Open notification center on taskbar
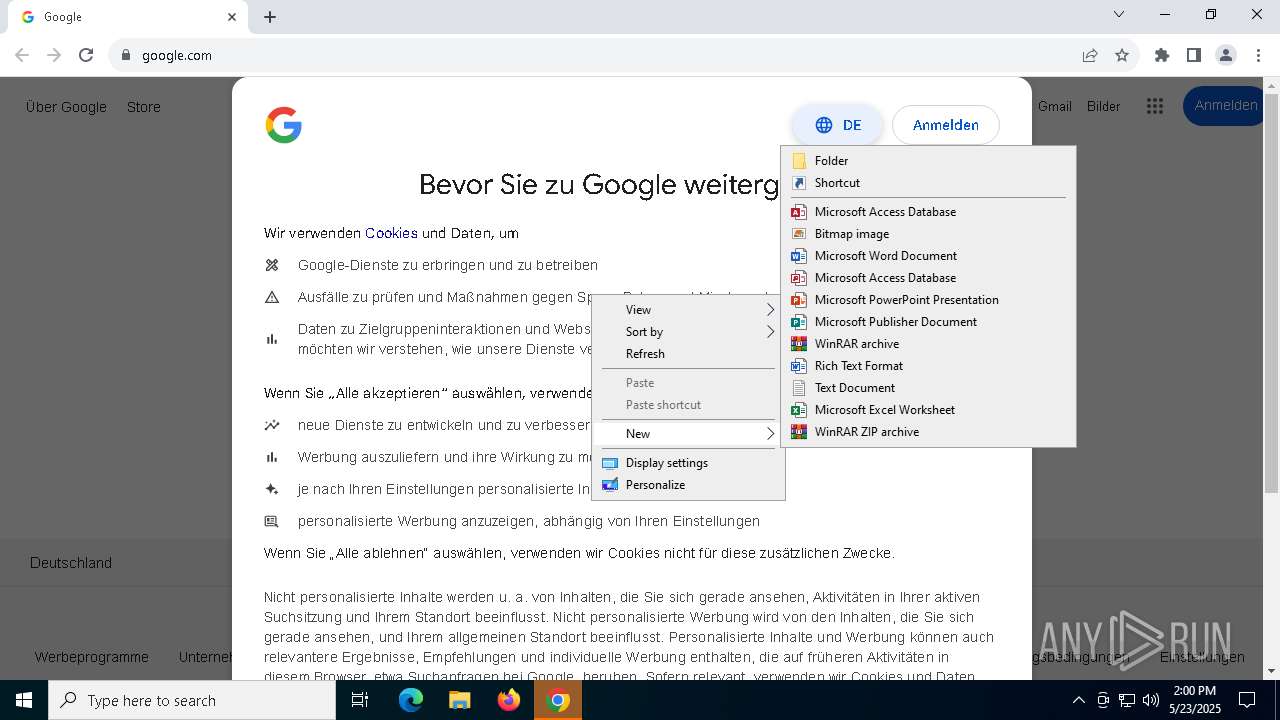Viewport: 1280px width, 720px height. point(1247,700)
